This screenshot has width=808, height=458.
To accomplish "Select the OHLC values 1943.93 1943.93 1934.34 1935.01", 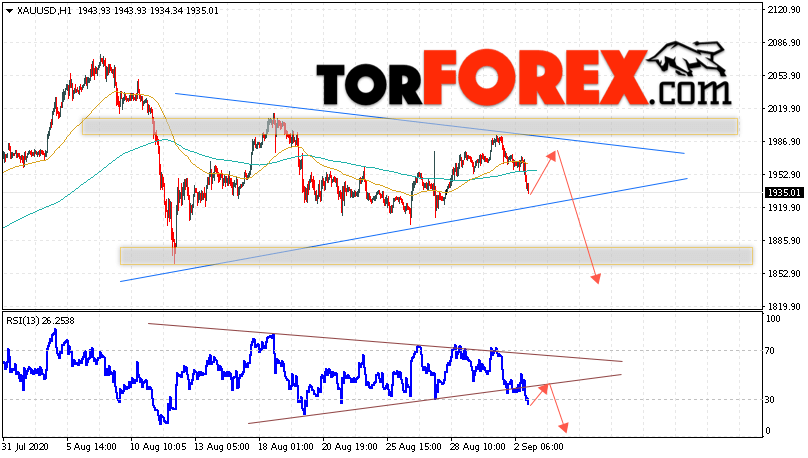I will (148, 11).
